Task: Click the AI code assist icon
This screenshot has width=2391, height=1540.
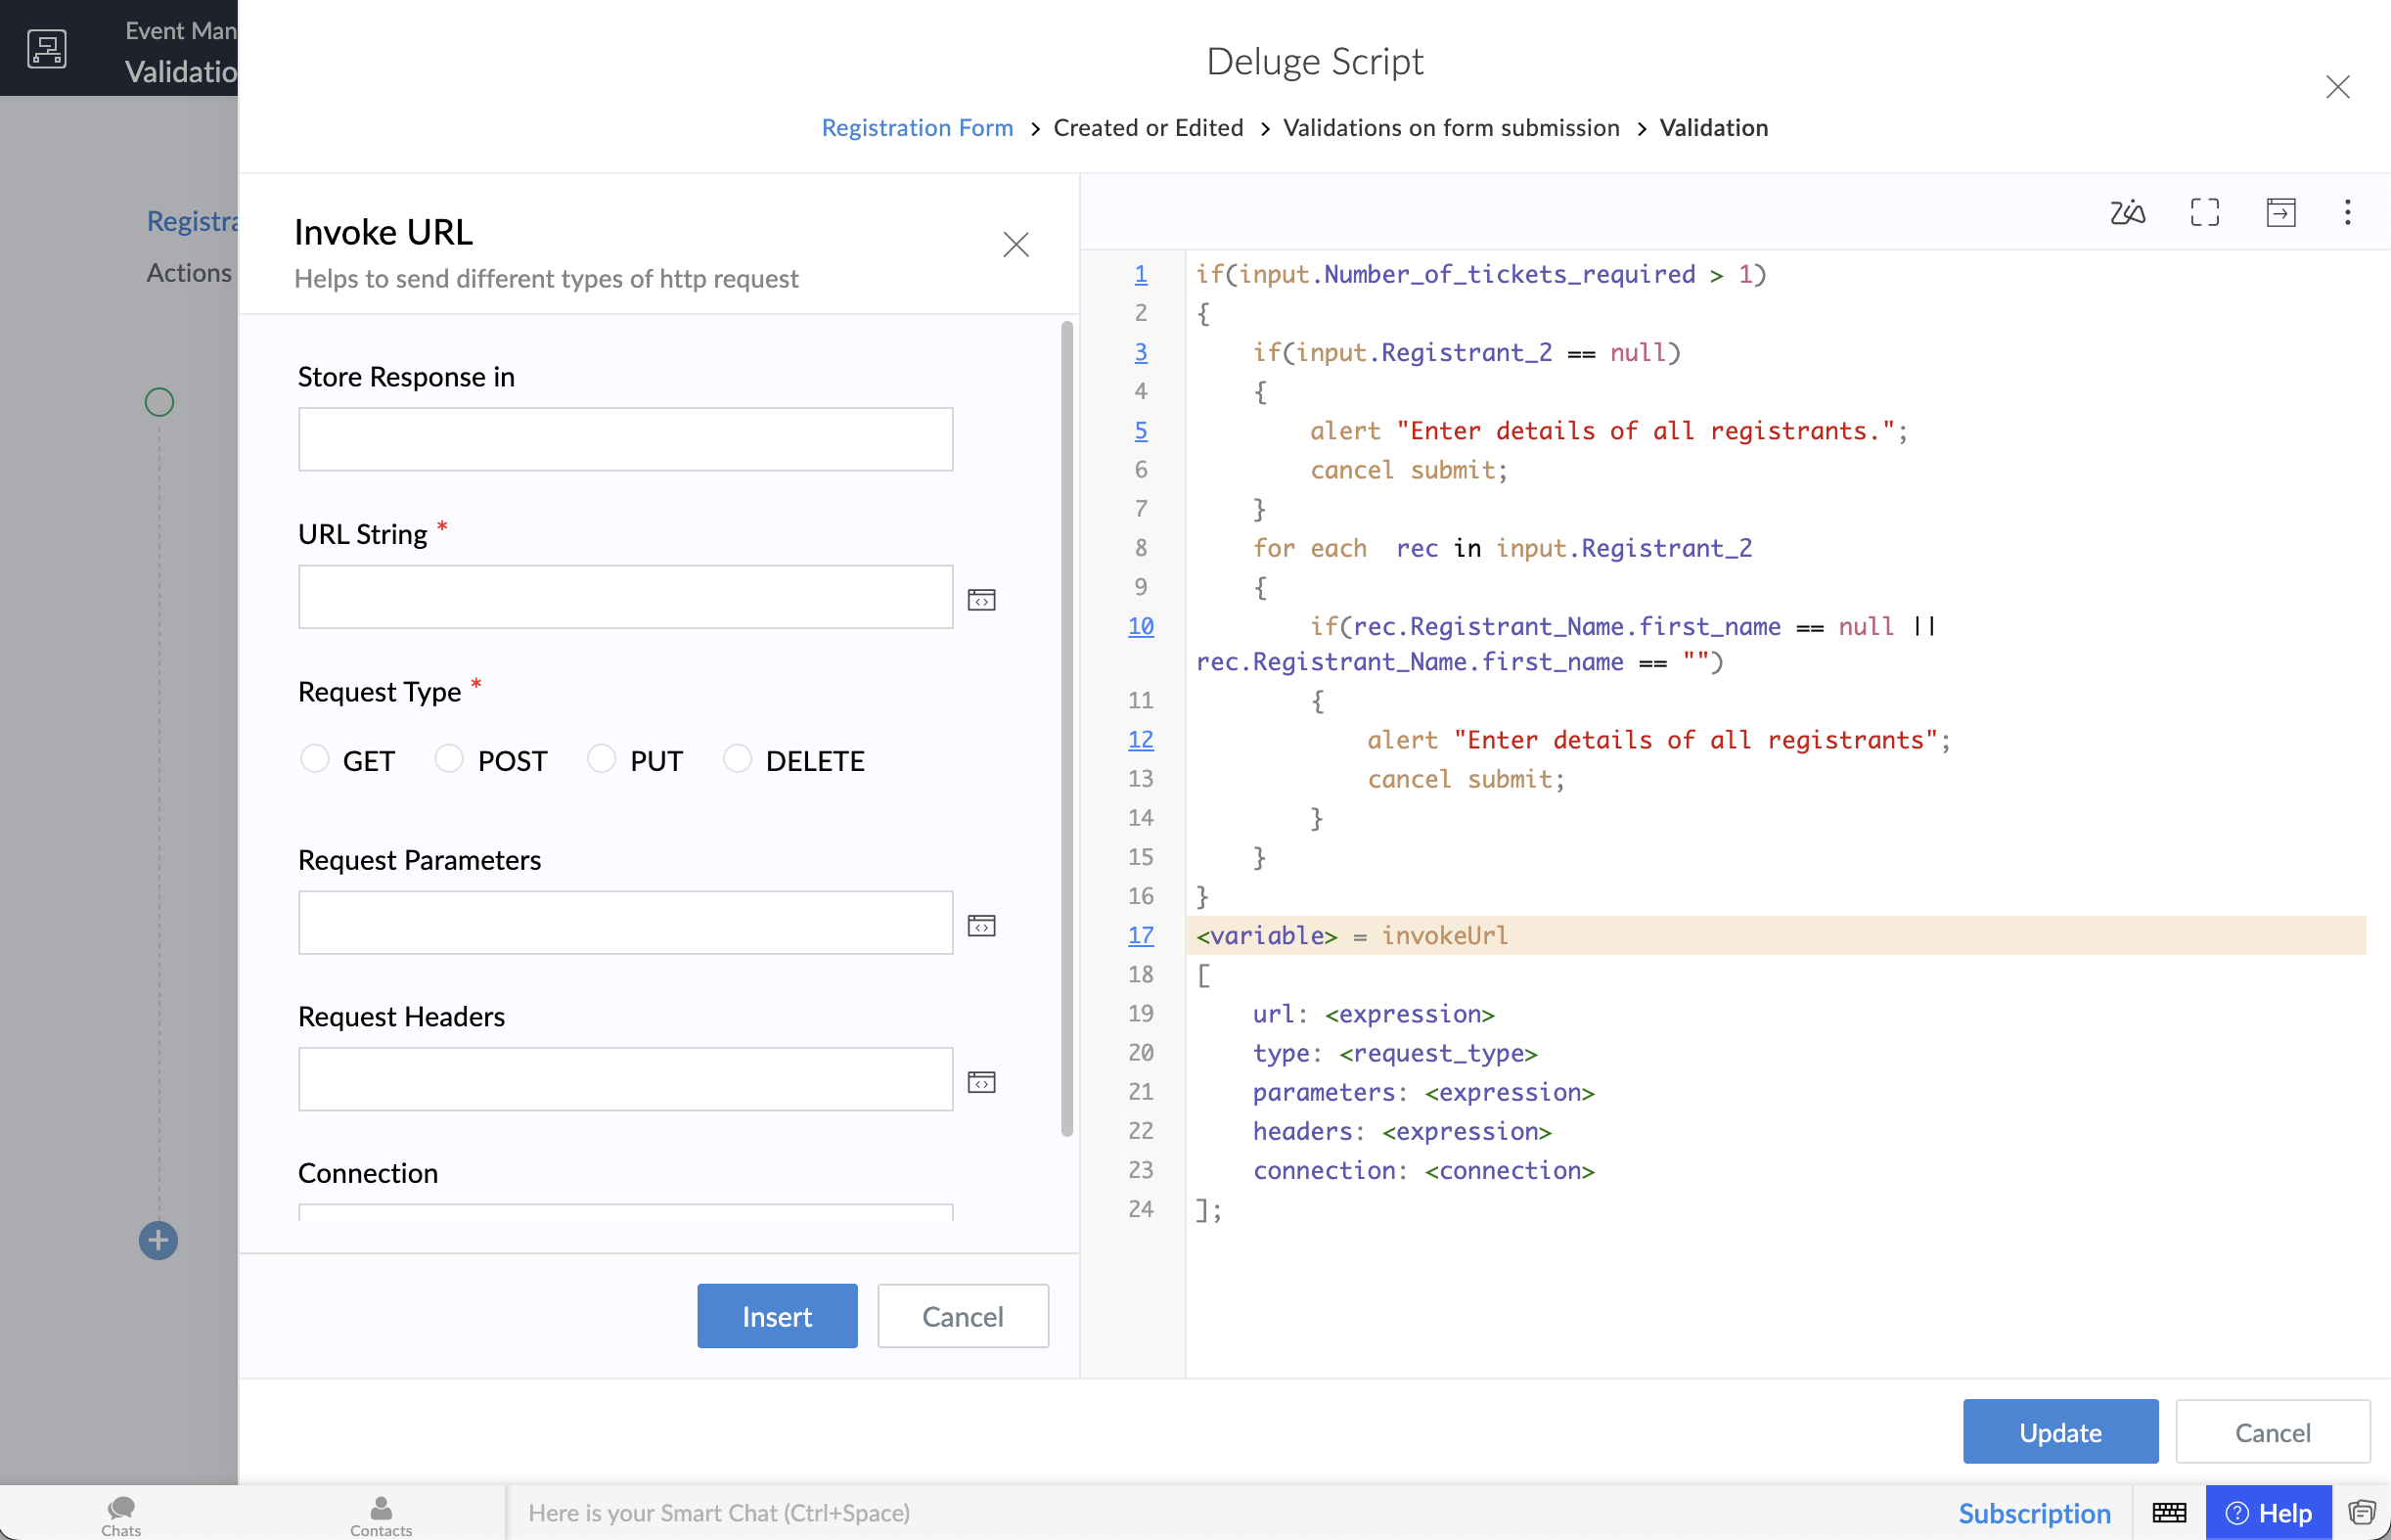Action: [2127, 212]
